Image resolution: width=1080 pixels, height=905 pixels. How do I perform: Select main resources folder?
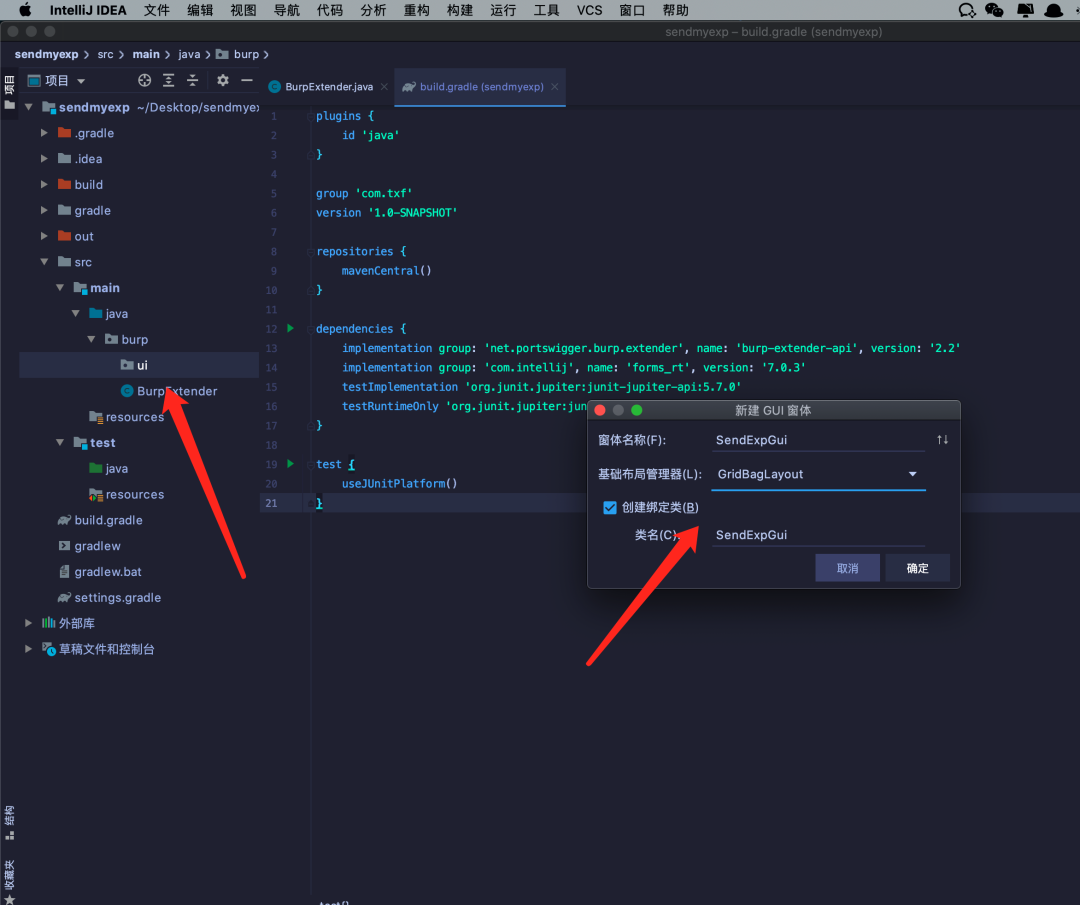[127, 417]
